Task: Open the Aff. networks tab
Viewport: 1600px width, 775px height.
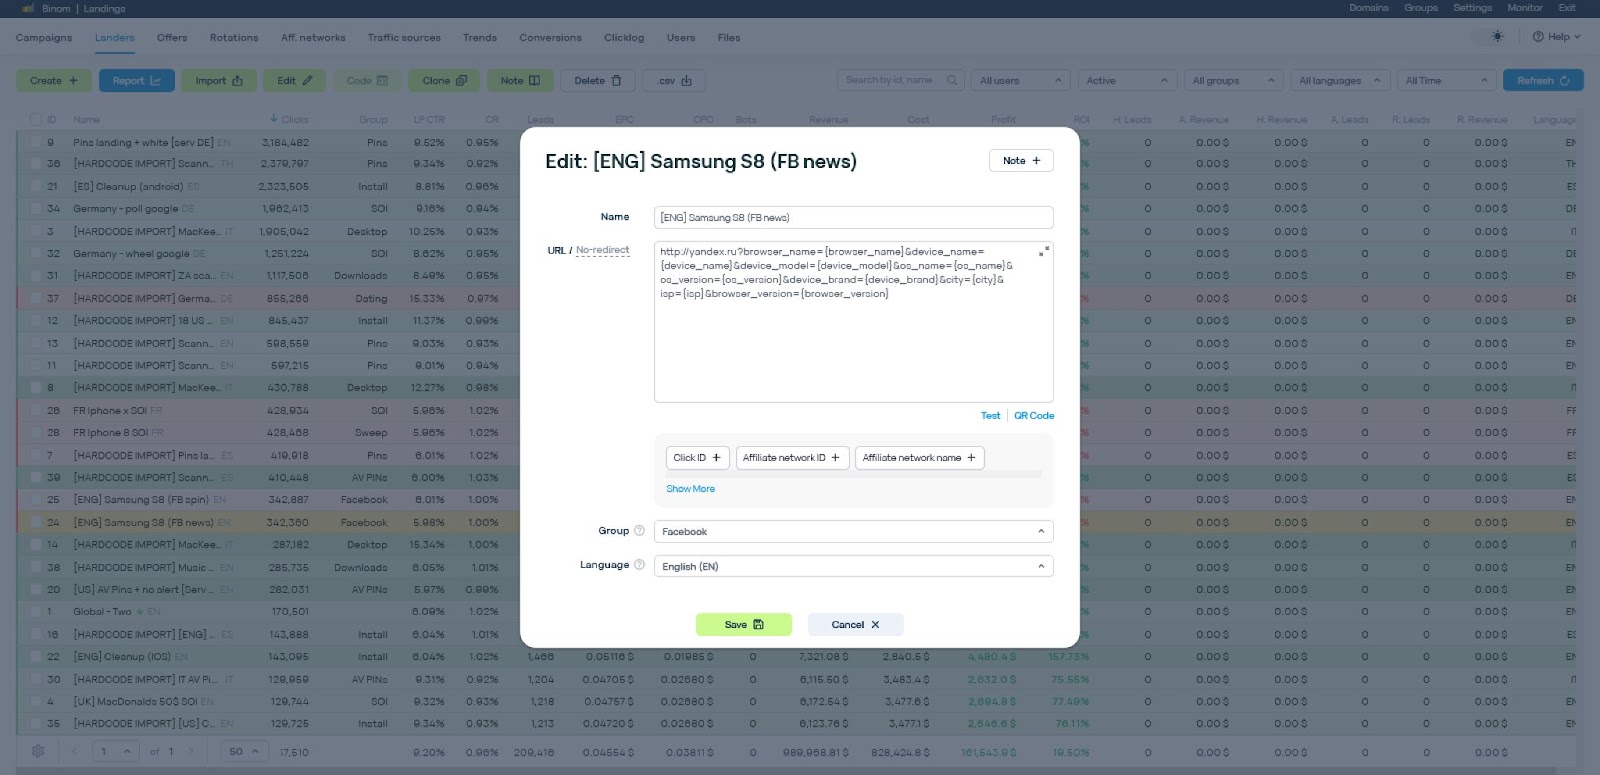Action: coord(313,38)
